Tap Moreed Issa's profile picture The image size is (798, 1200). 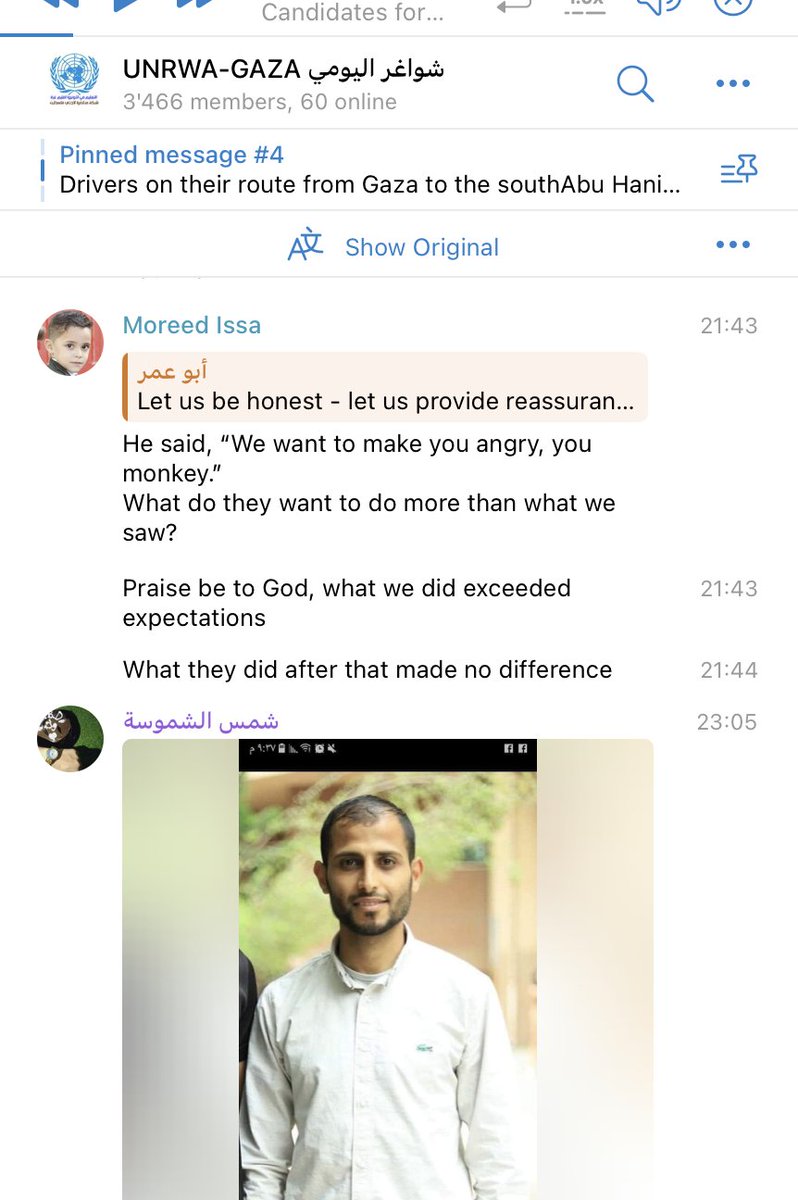[x=70, y=342]
